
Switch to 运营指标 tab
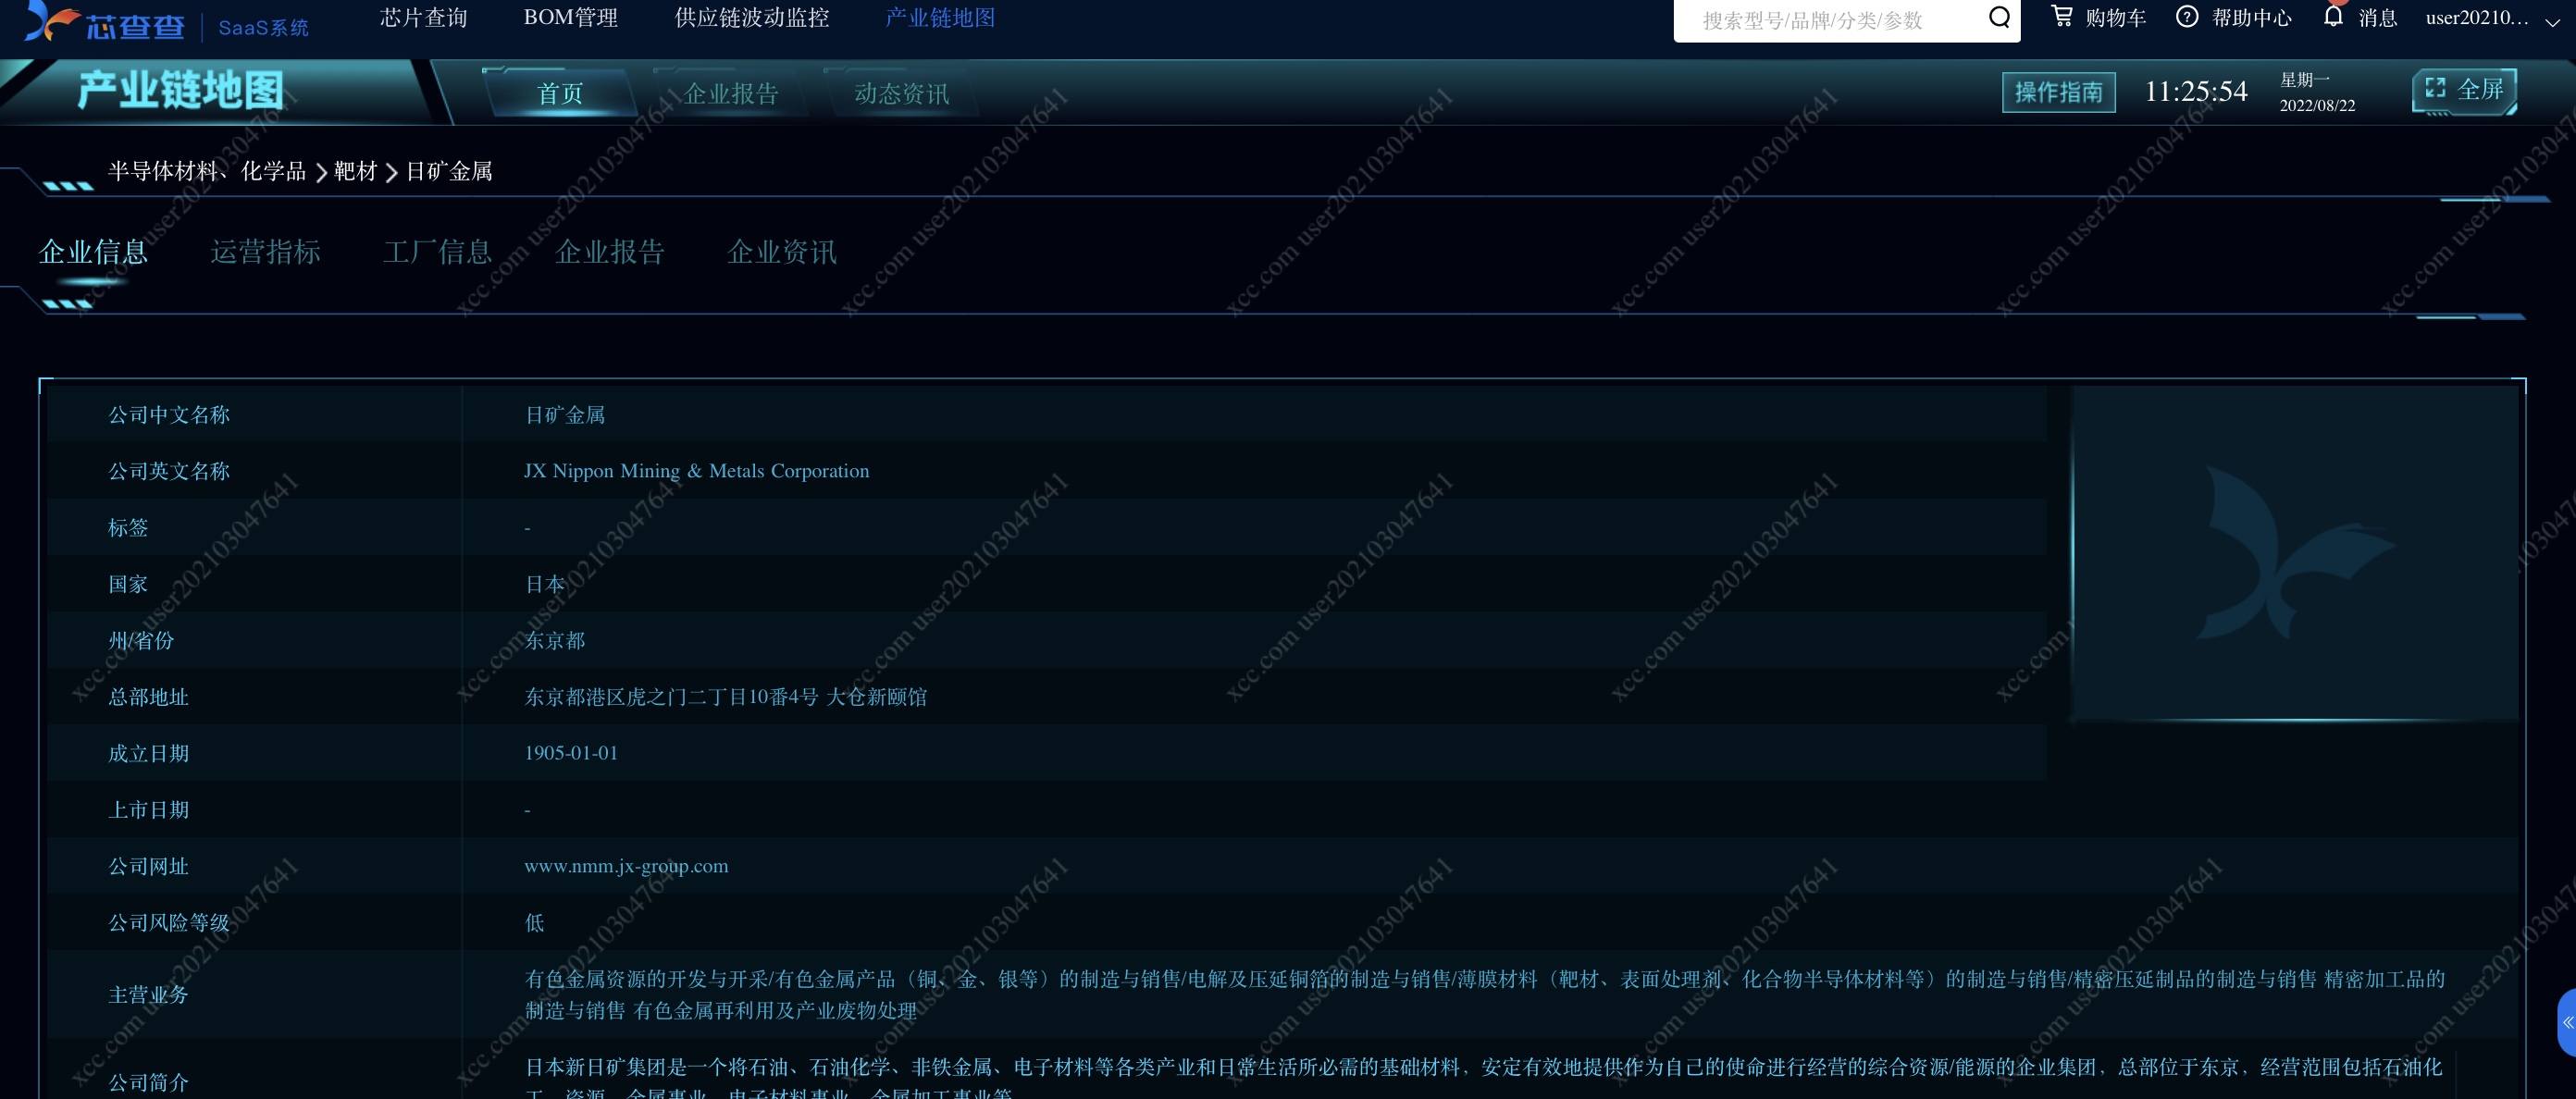[265, 252]
